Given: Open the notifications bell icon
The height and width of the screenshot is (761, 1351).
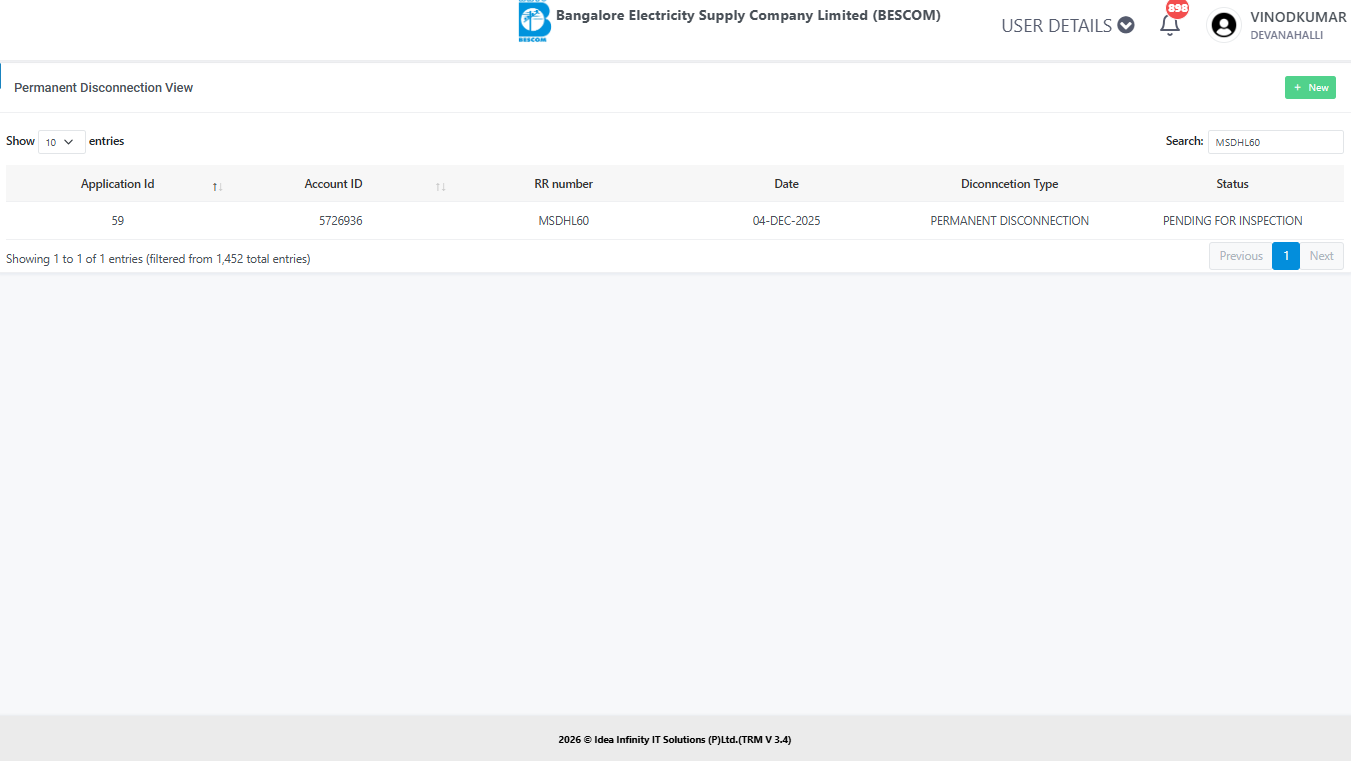Looking at the screenshot, I should pyautogui.click(x=1169, y=27).
